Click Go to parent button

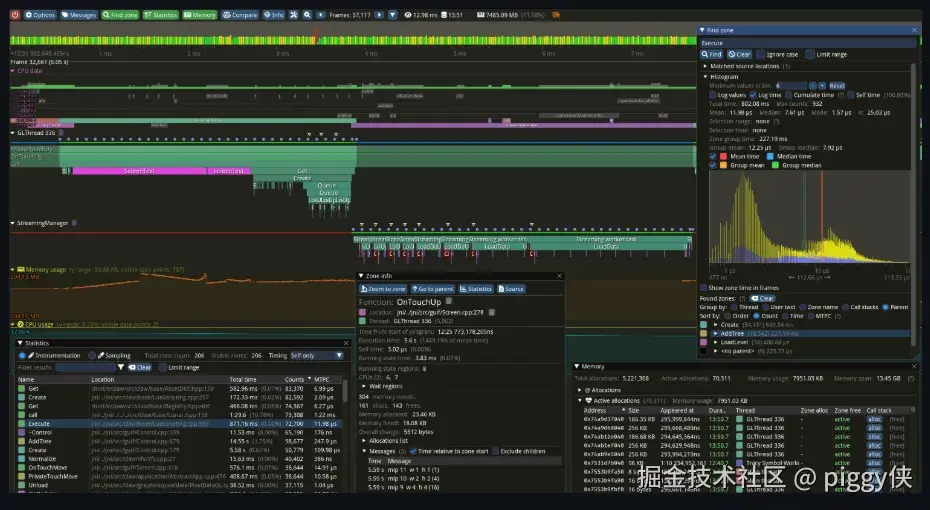point(432,289)
